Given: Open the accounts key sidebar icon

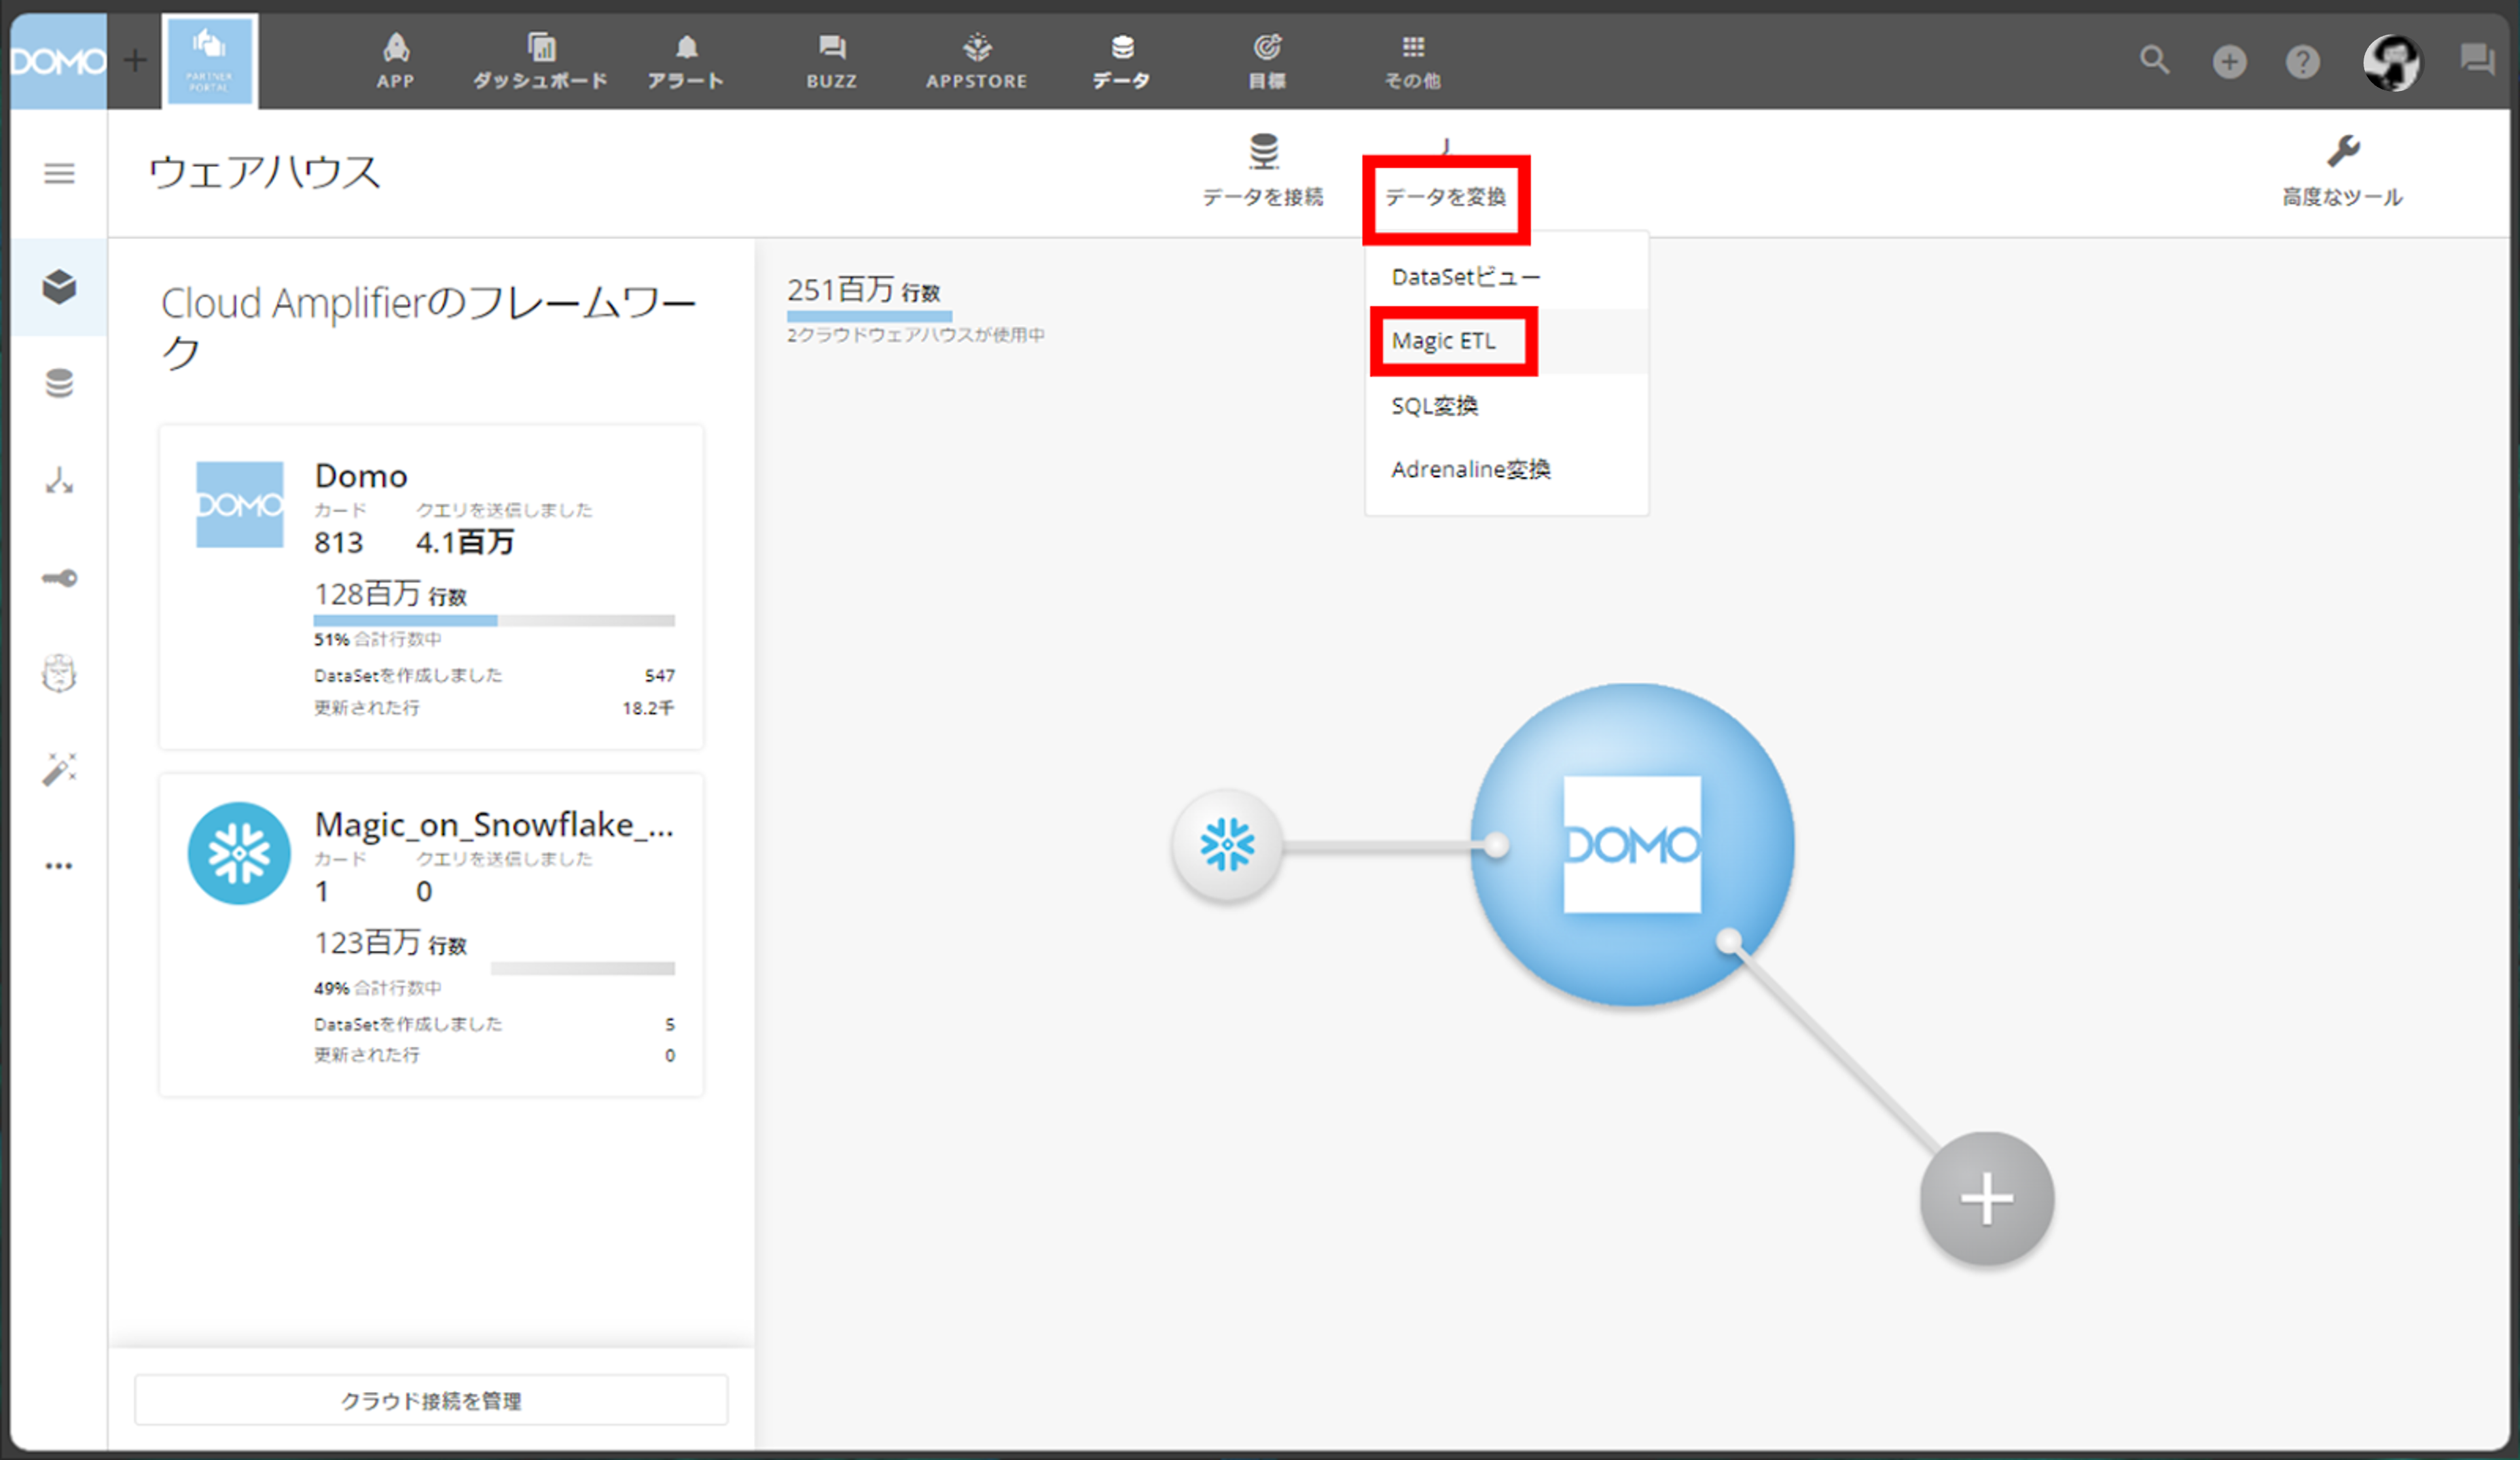Looking at the screenshot, I should 59,578.
